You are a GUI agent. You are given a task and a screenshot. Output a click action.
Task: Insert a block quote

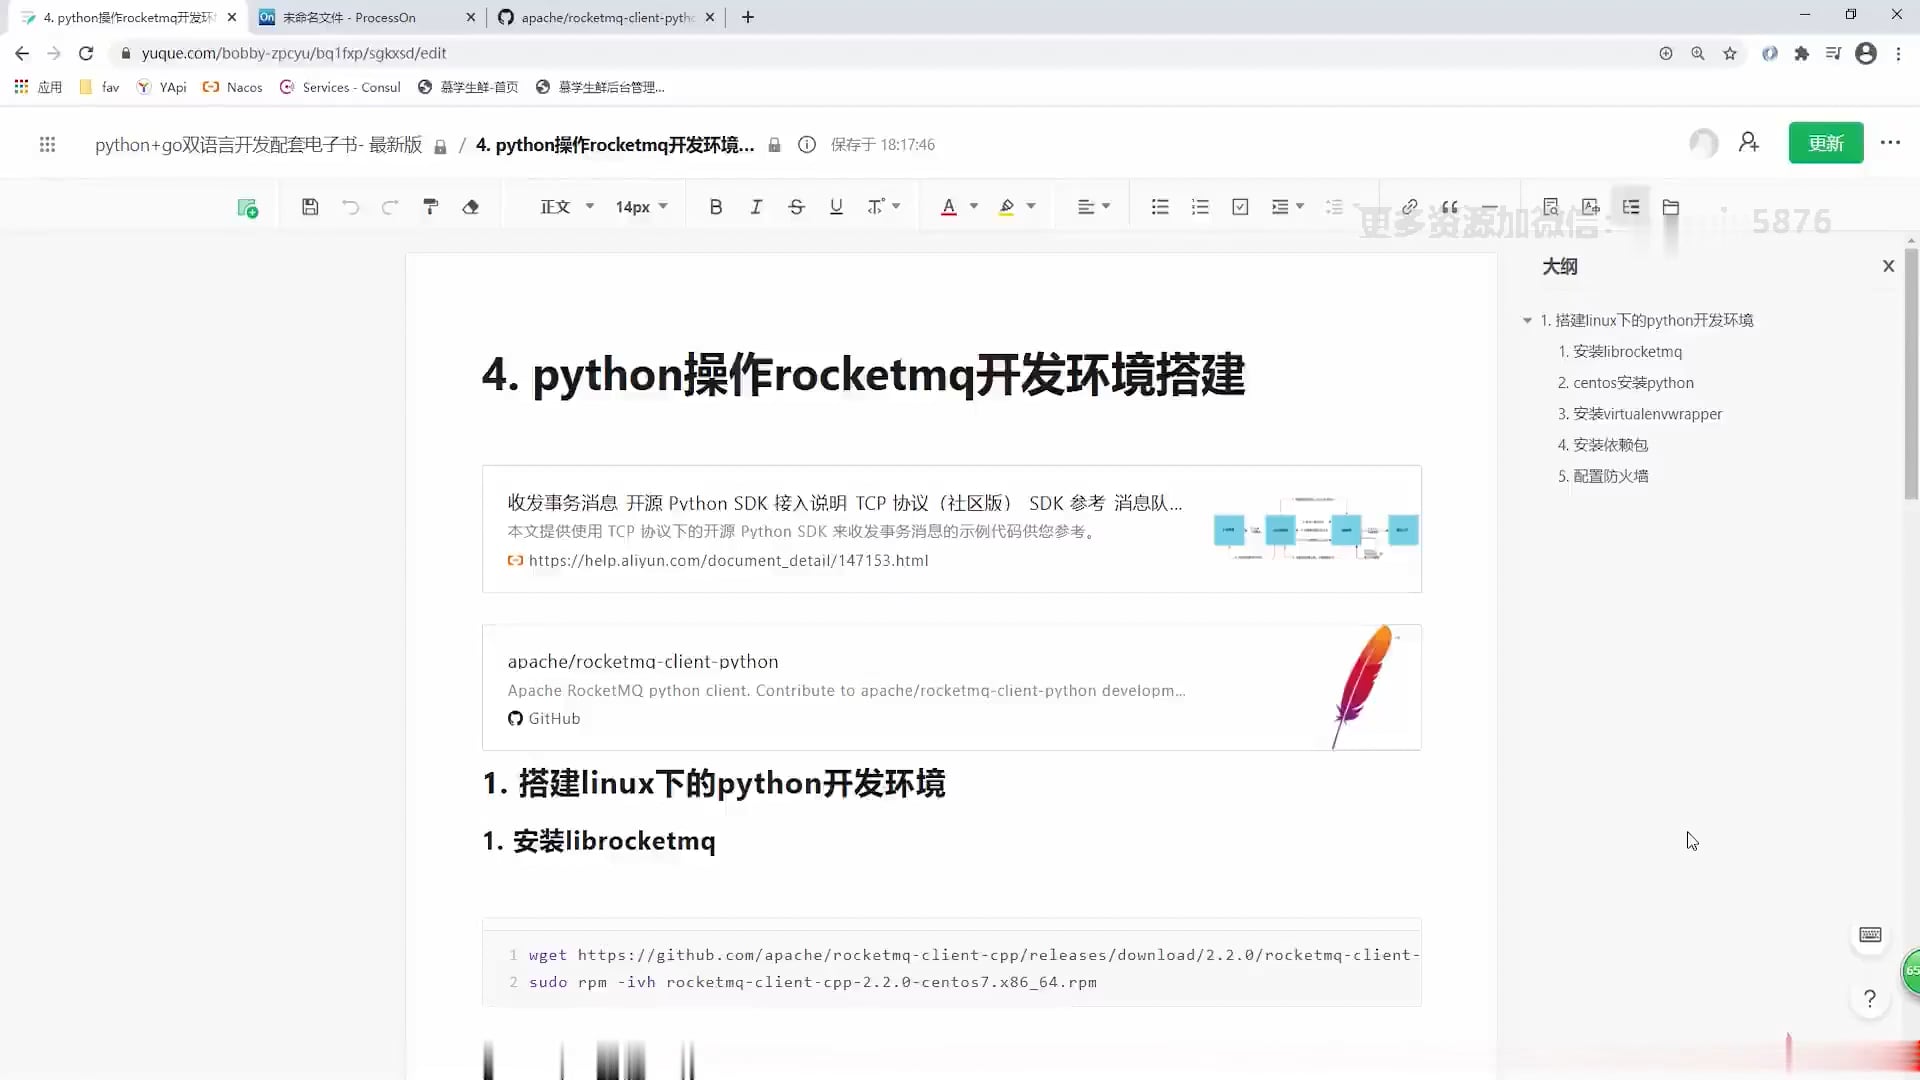click(x=1450, y=206)
